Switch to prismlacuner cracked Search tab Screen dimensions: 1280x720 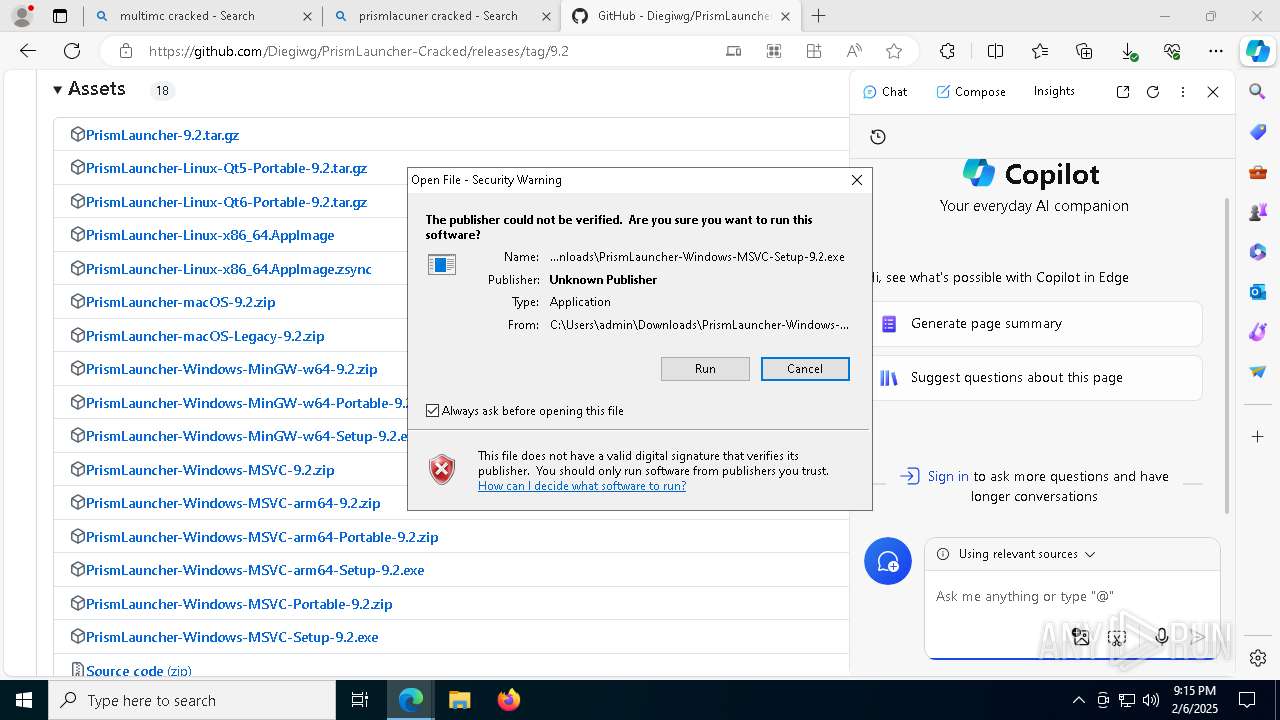(x=441, y=16)
